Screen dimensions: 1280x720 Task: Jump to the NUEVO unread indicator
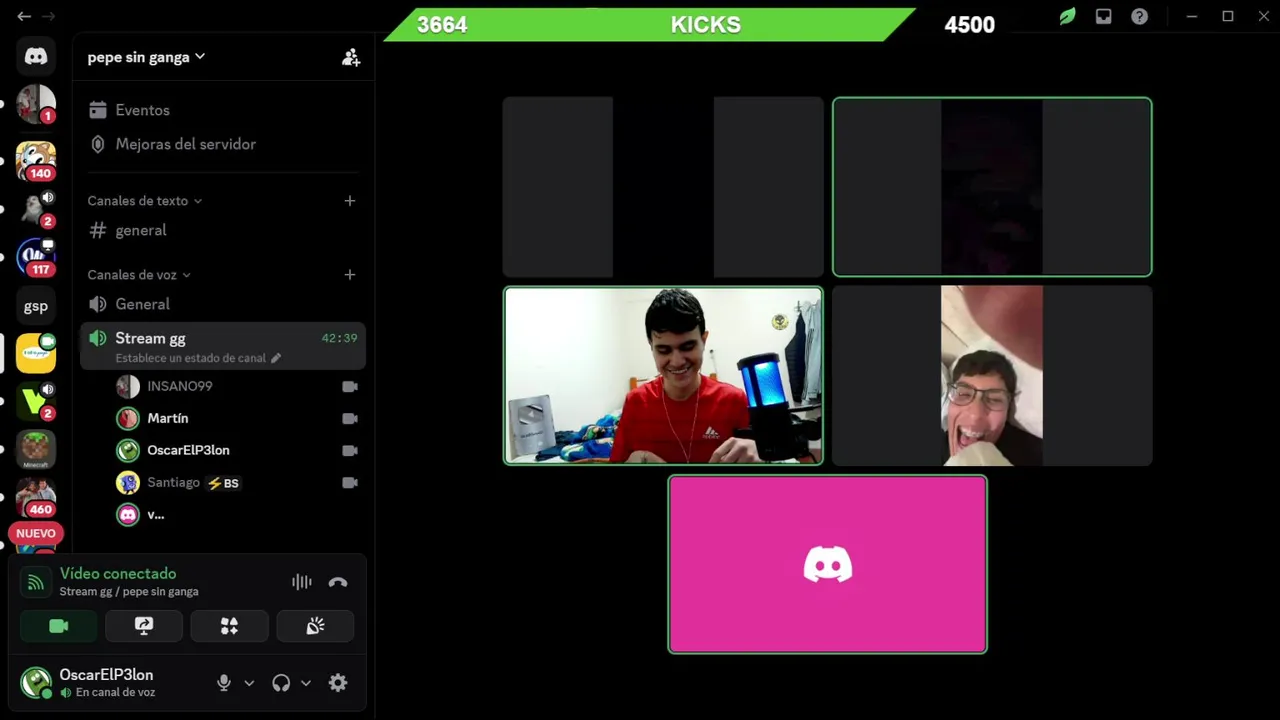[x=36, y=533]
